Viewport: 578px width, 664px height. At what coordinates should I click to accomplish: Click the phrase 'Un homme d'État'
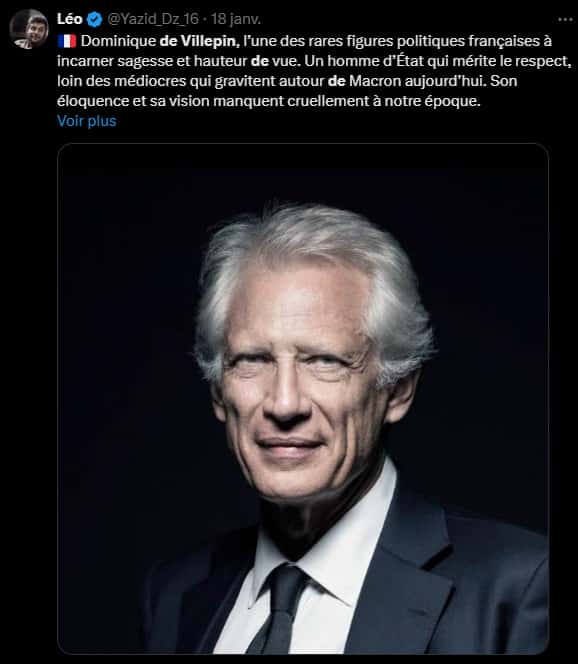(x=364, y=61)
